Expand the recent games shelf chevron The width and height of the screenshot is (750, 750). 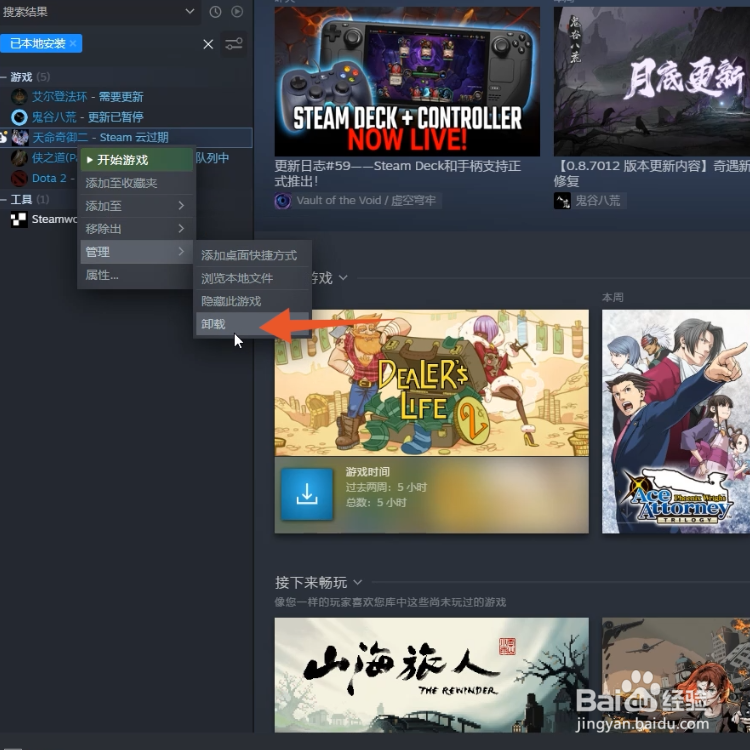click(343, 277)
